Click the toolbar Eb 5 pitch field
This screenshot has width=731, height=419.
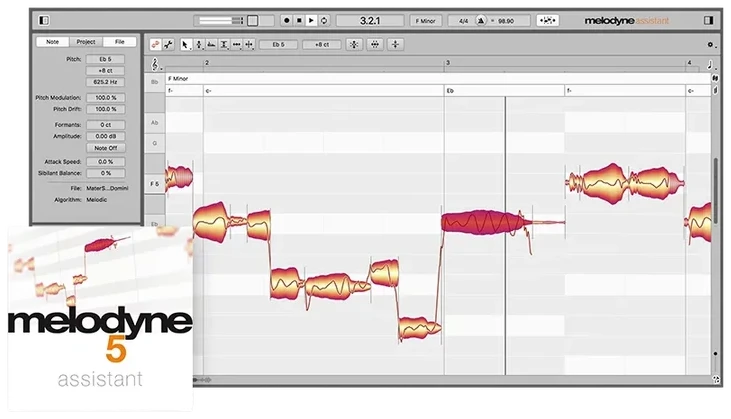tap(278, 45)
